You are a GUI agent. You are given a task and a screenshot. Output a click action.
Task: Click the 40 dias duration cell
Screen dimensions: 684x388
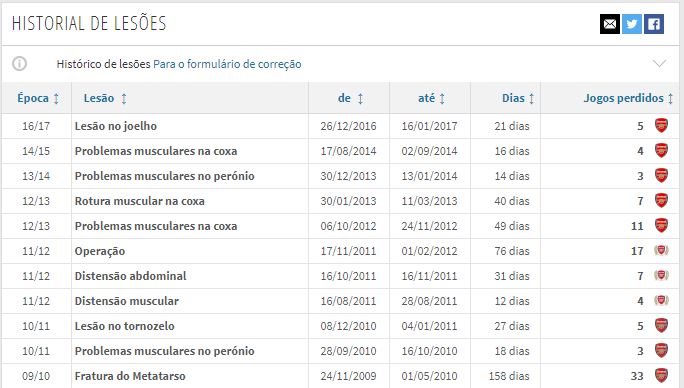coord(512,201)
